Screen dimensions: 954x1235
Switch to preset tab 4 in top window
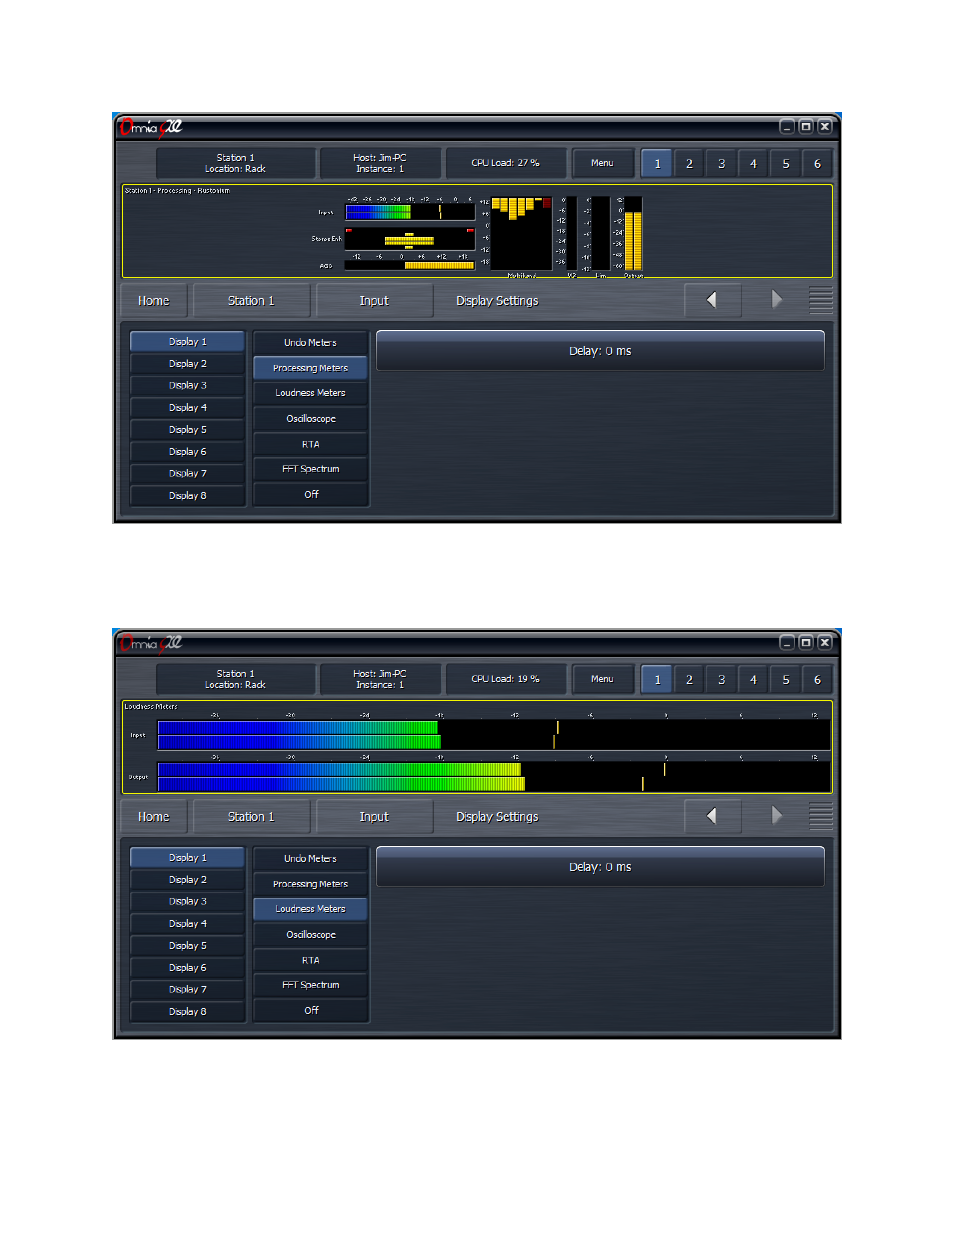(x=753, y=164)
